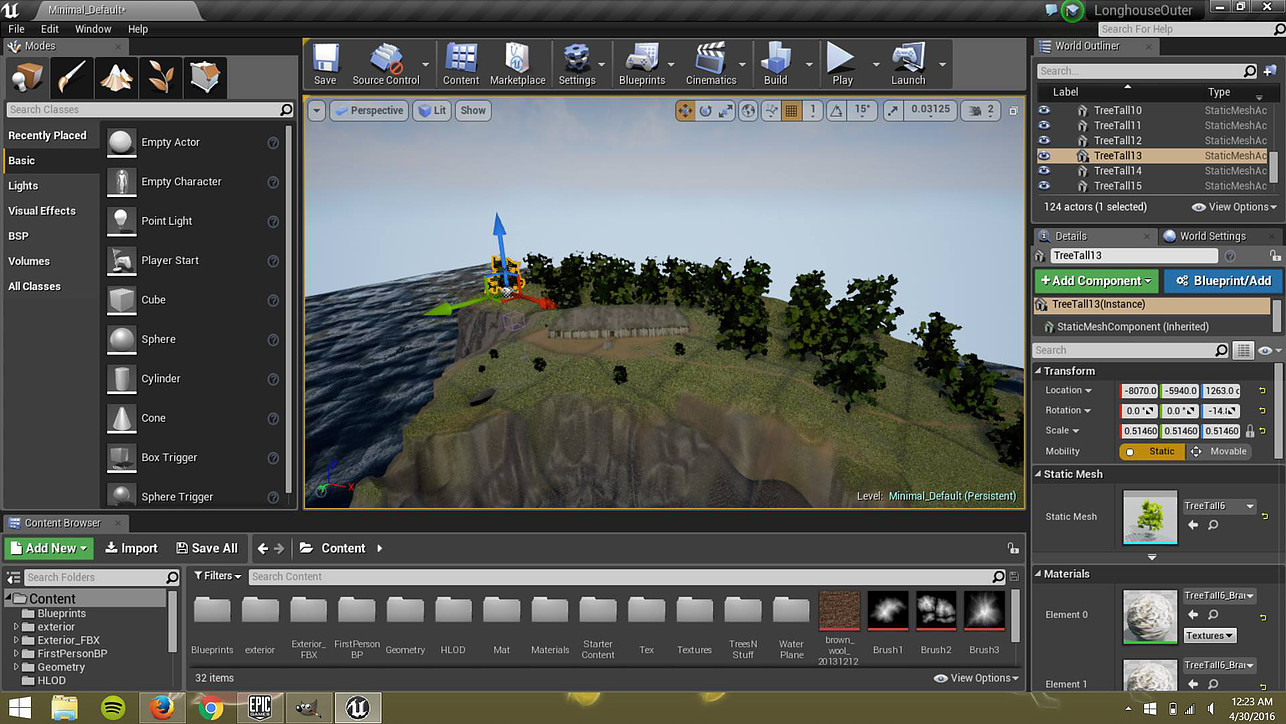Click the Build toolbar icon
This screenshot has width=1286, height=724.
(775, 62)
